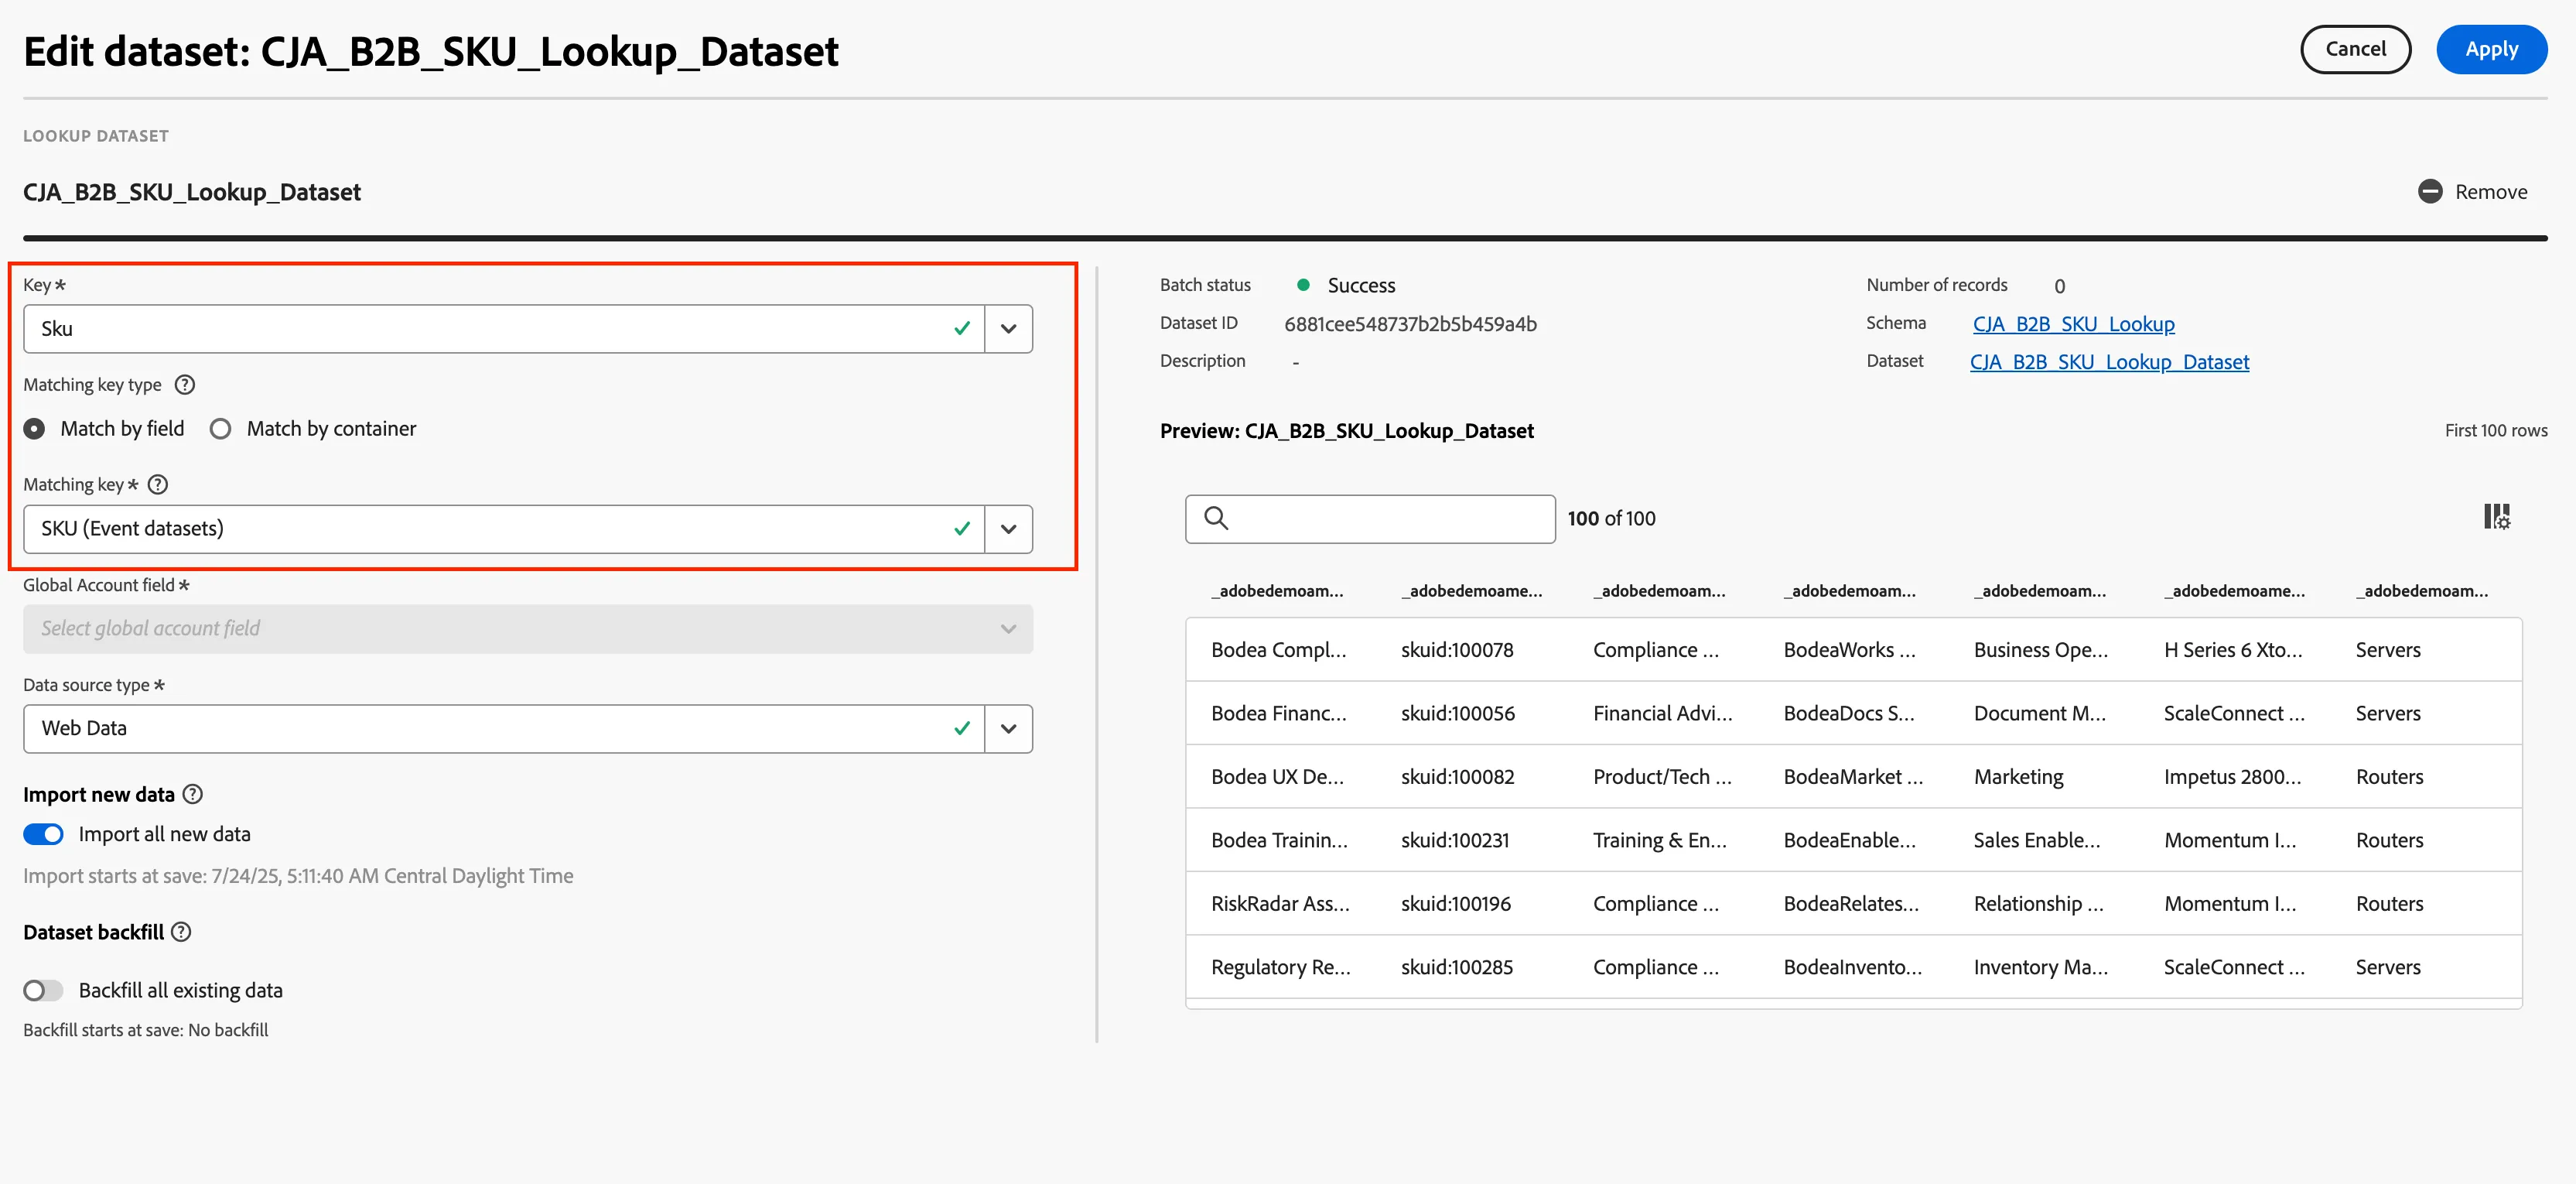Screen dimensions: 2576x1184
Task: Click cell skuid:100231
Action: 1455,840
